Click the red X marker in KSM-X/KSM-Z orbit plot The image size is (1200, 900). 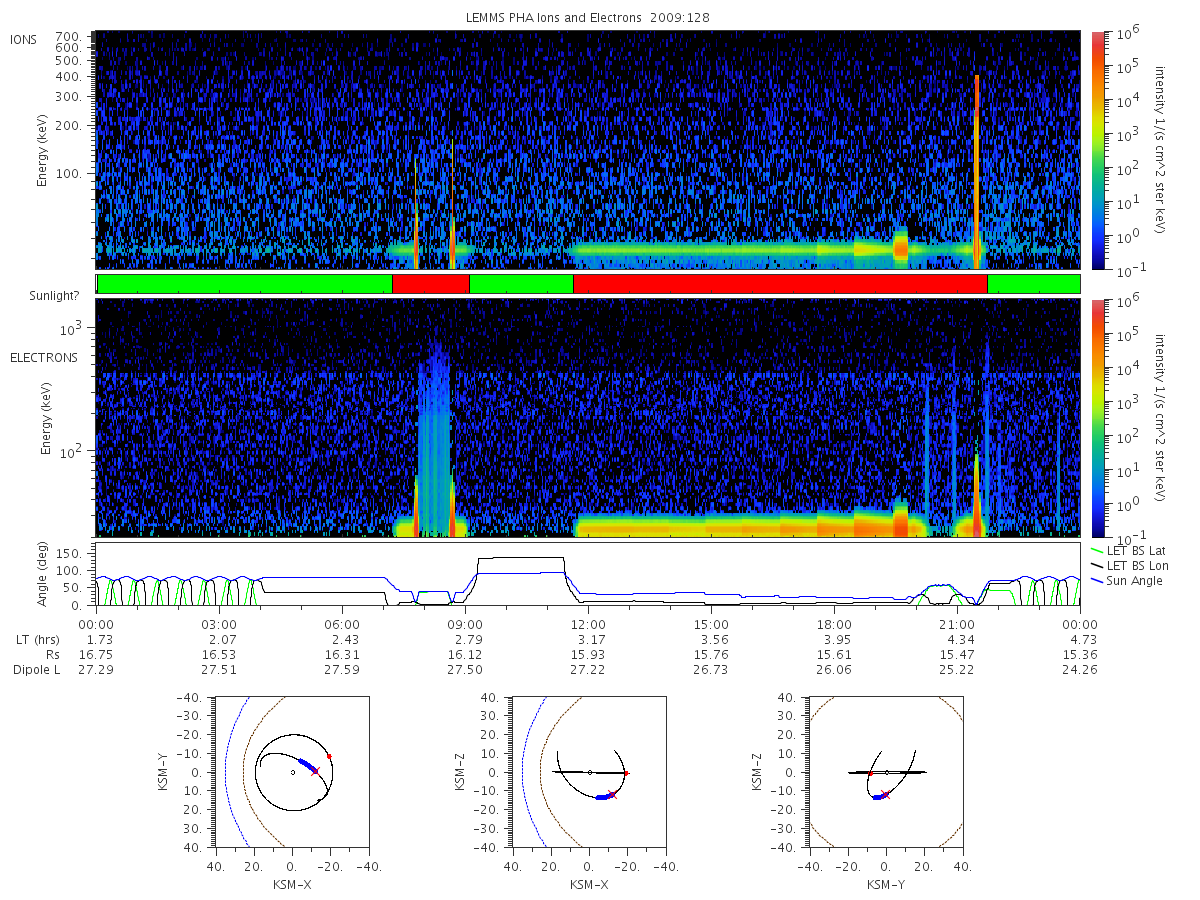pos(612,794)
